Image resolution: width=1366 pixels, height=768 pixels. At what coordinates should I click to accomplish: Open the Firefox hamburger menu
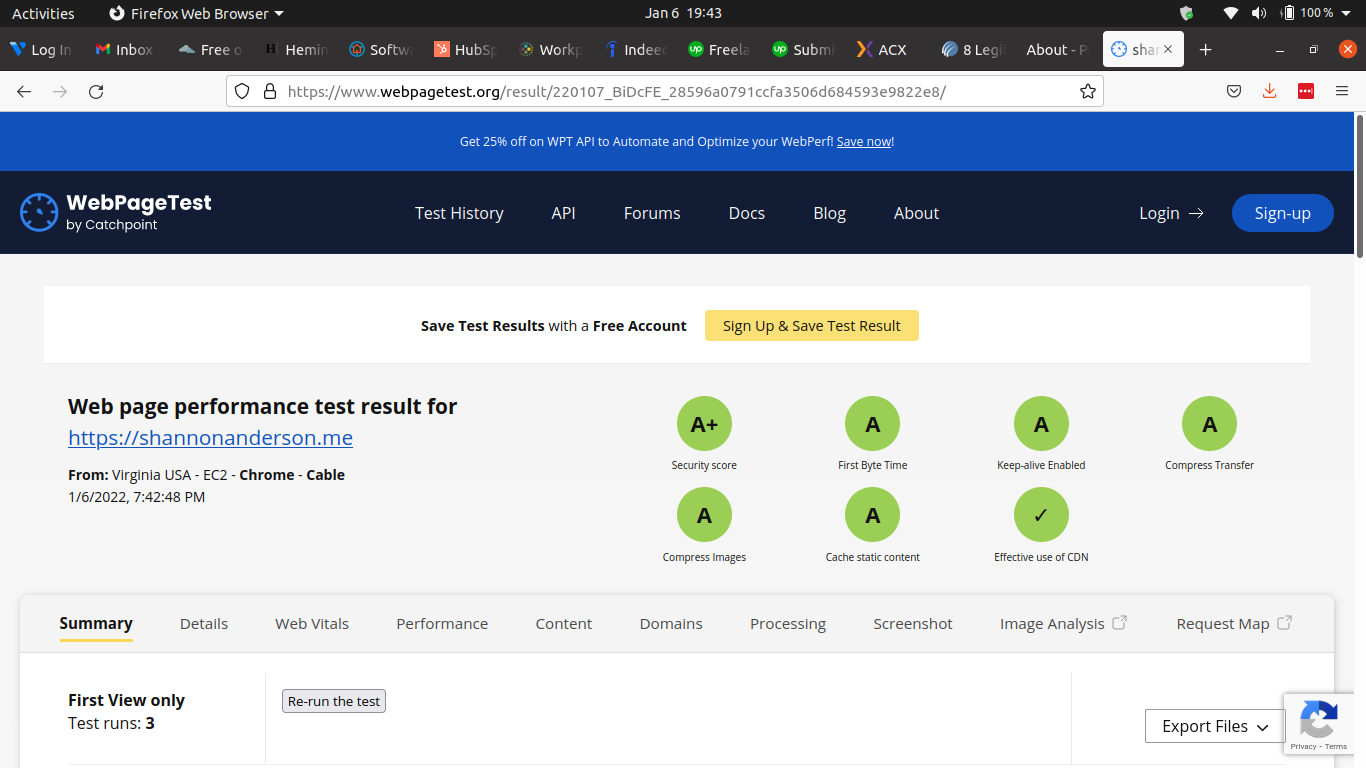click(1342, 91)
